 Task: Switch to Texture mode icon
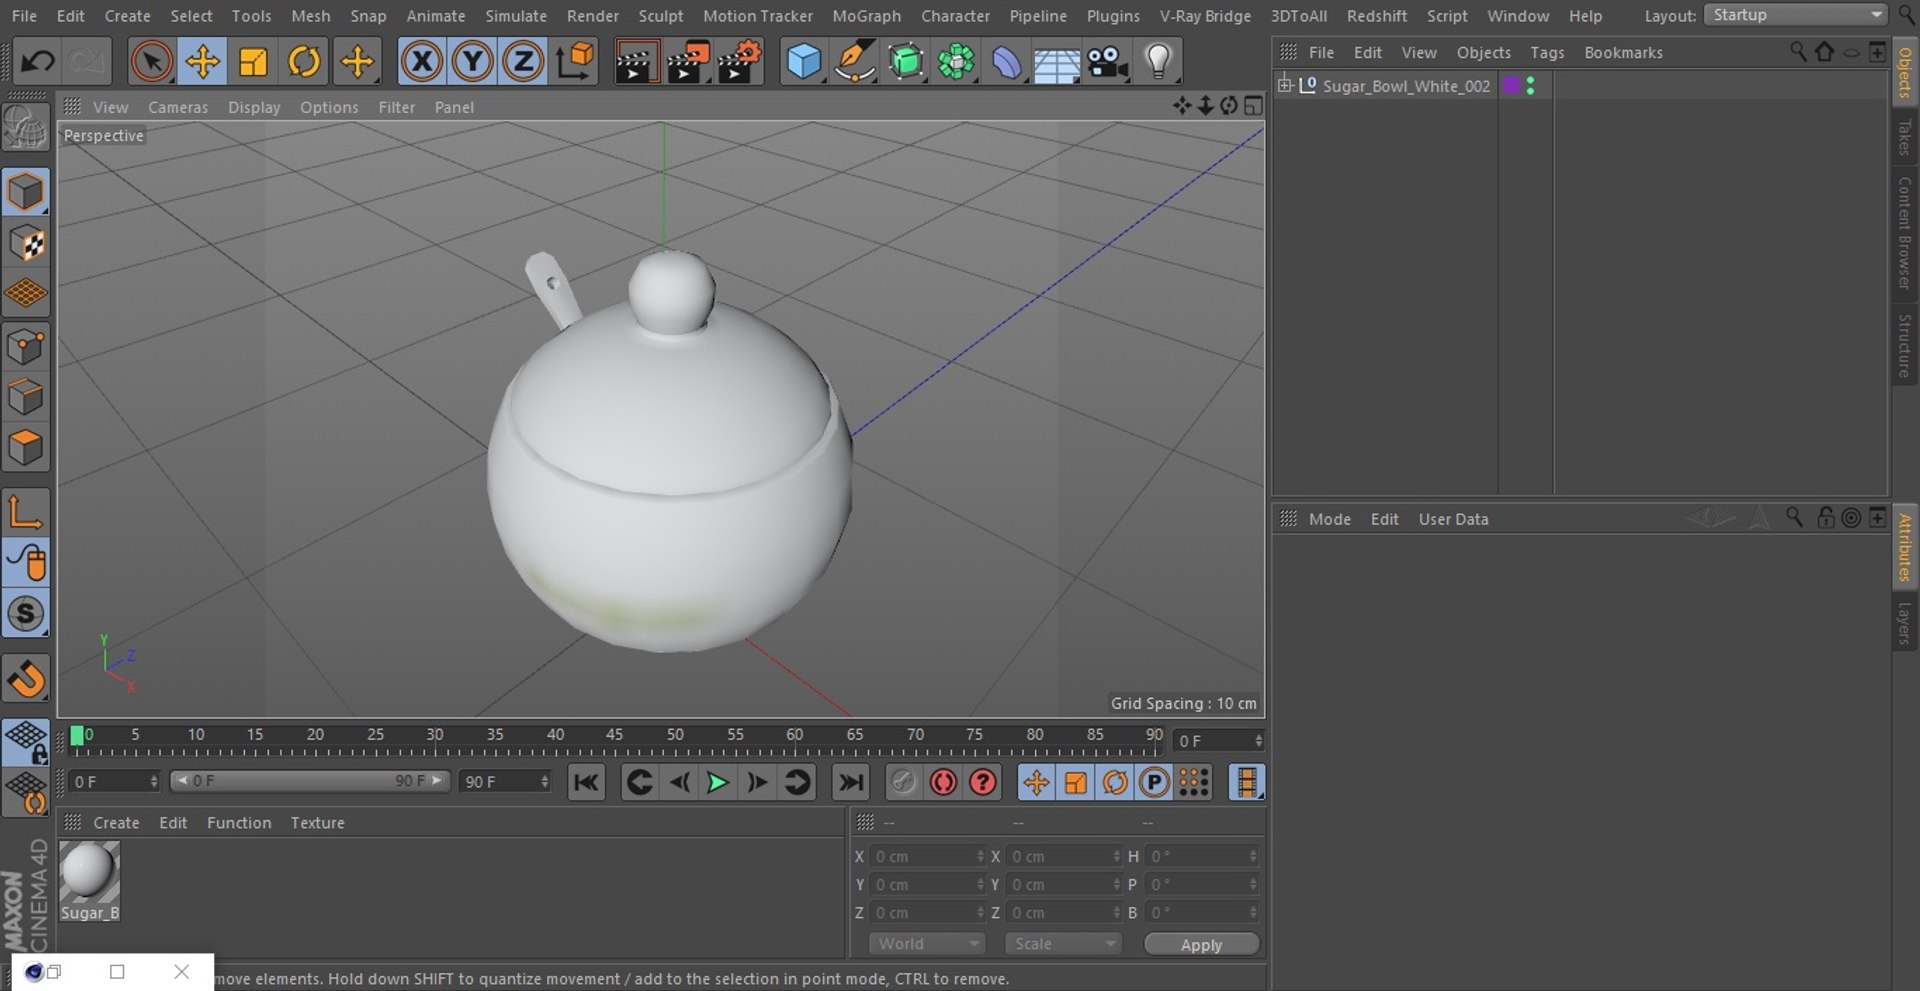click(26, 243)
